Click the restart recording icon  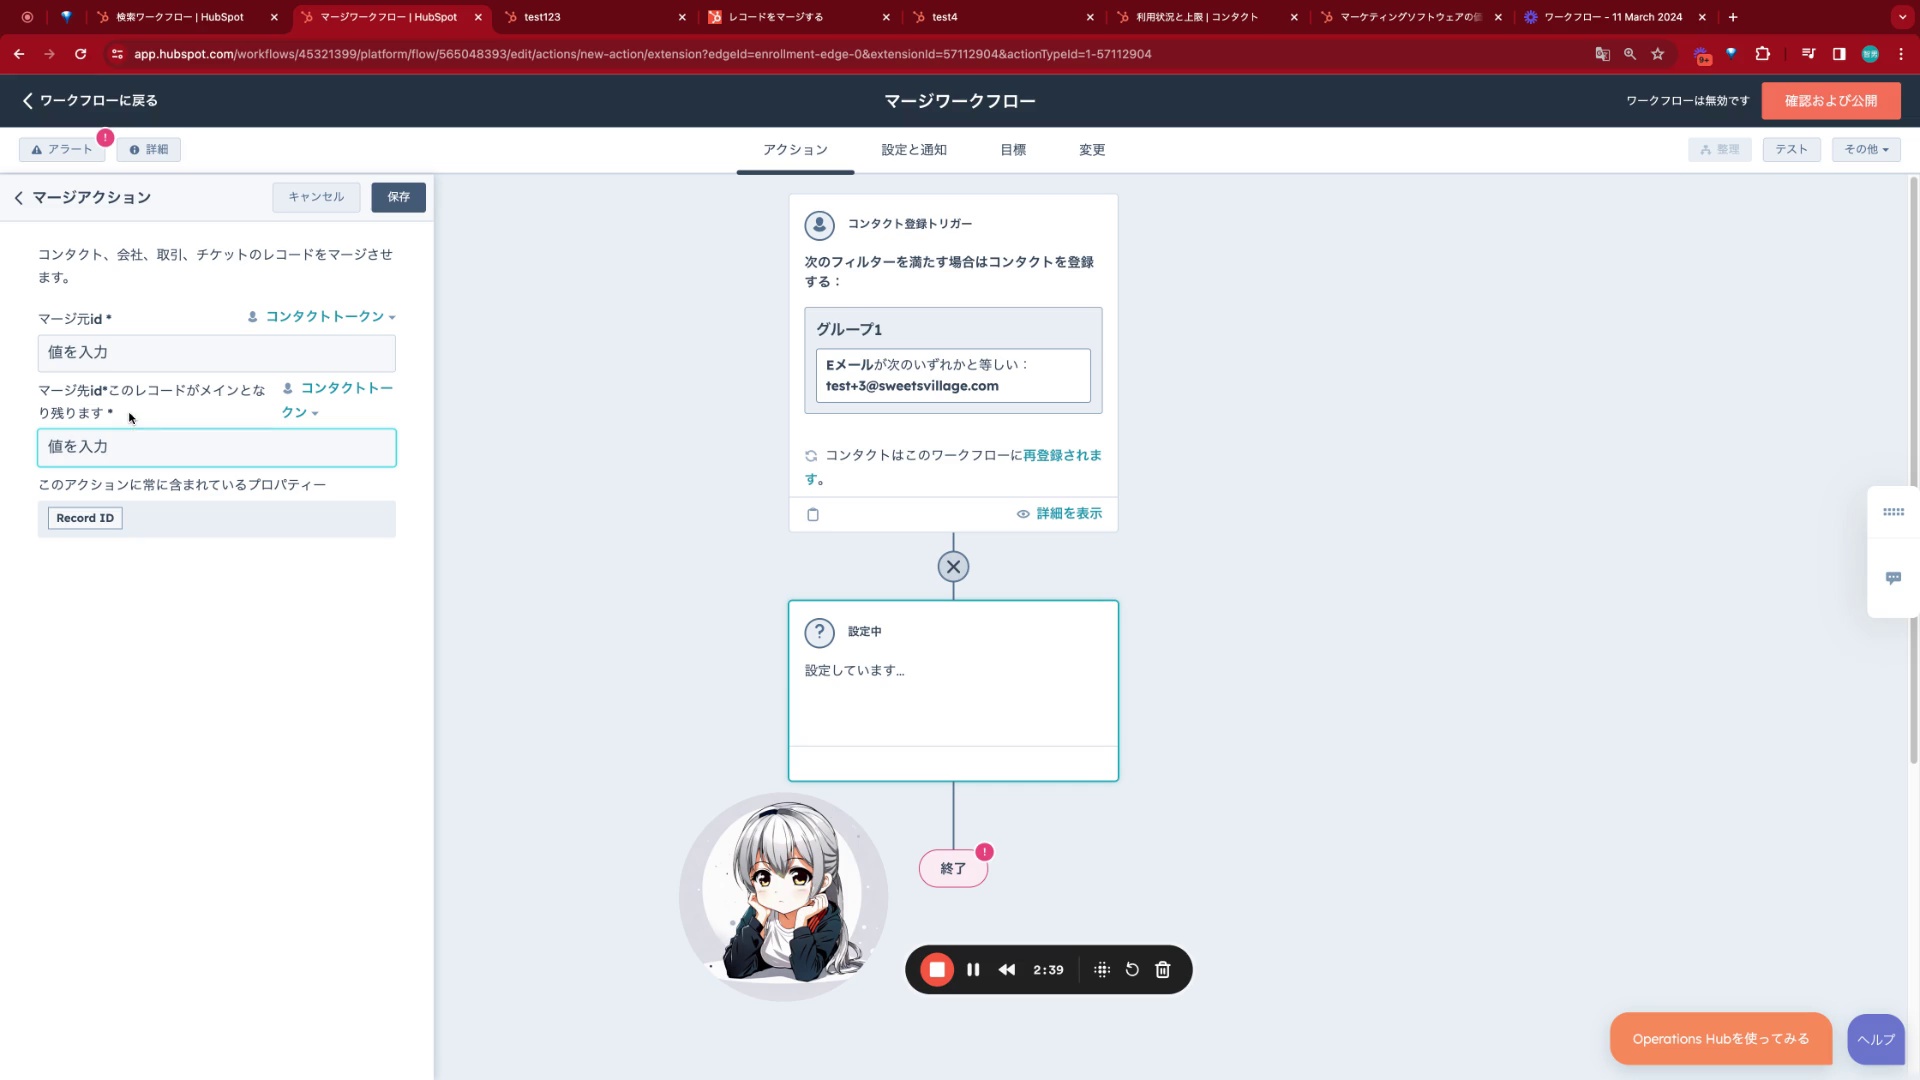[1132, 969]
